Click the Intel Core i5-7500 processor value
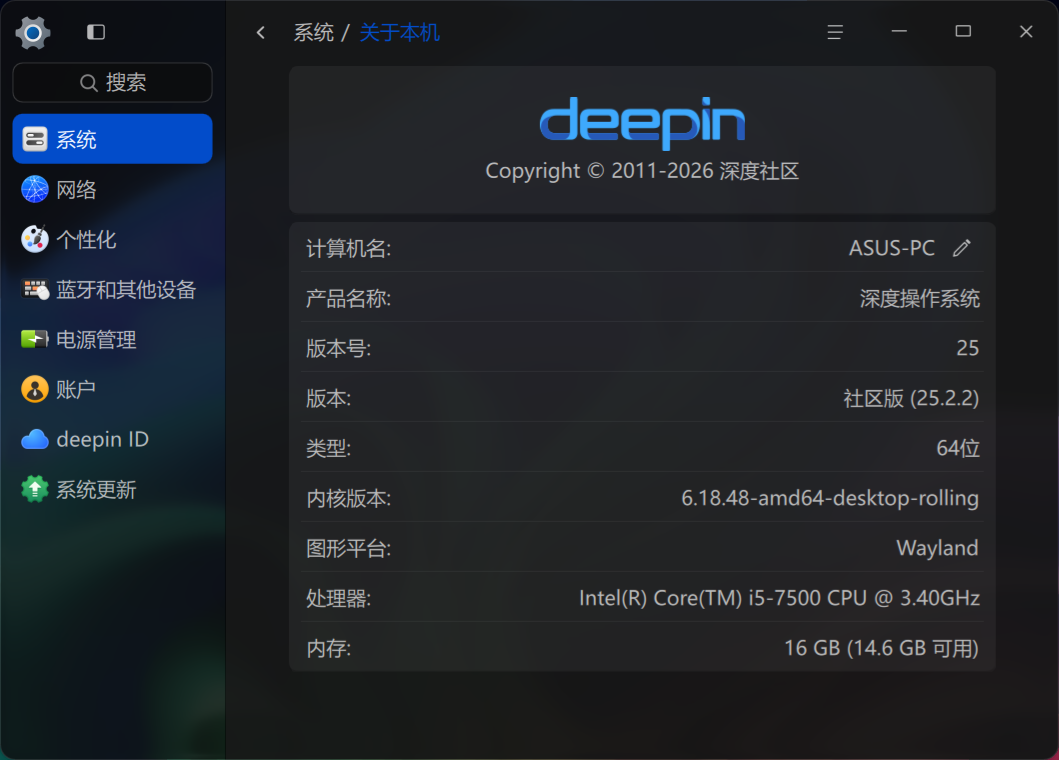This screenshot has height=760, width=1059. 779,598
